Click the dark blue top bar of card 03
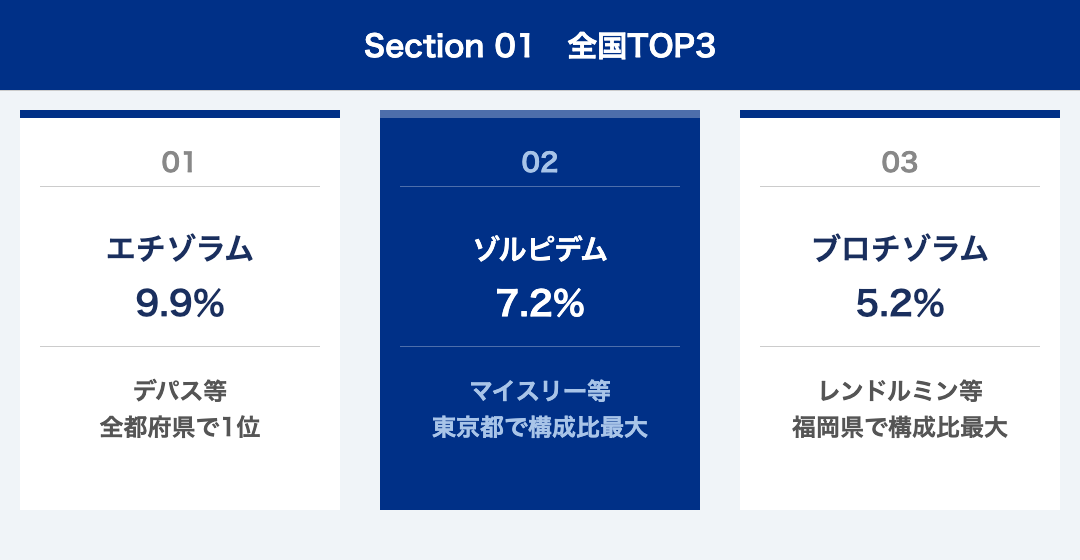The height and width of the screenshot is (560, 1080). click(900, 114)
